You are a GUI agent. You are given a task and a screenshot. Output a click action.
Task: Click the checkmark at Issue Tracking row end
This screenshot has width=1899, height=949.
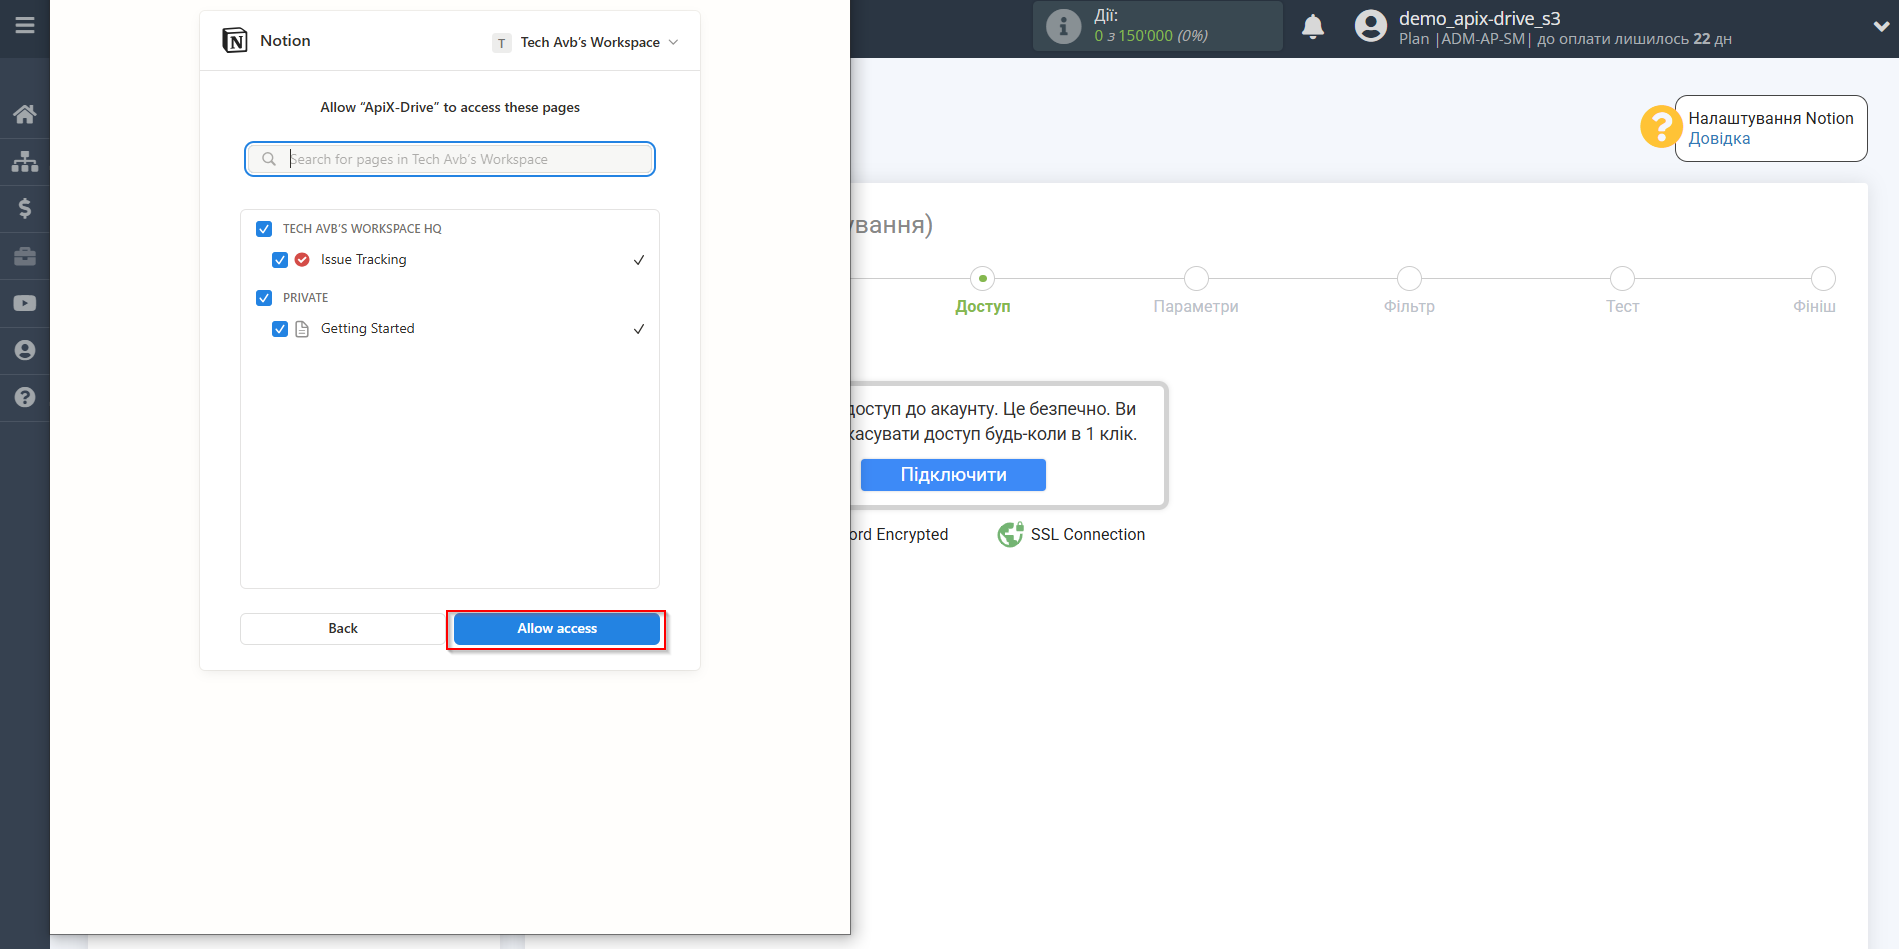pos(639,260)
